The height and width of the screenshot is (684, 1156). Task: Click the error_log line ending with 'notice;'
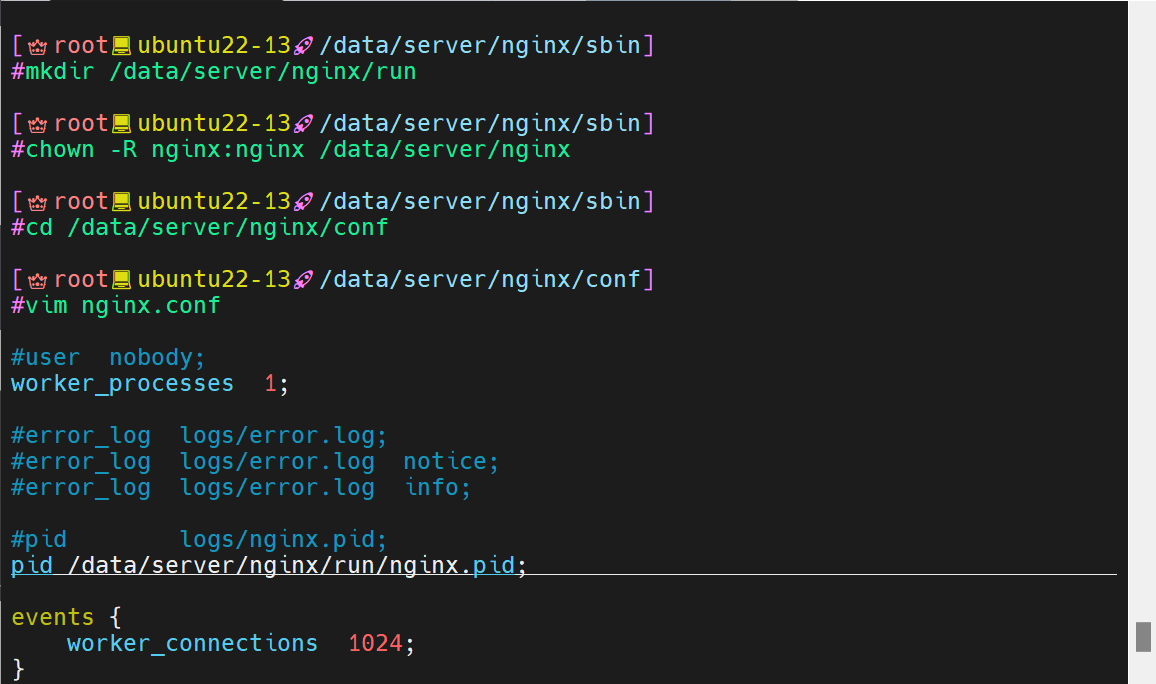pos(255,461)
